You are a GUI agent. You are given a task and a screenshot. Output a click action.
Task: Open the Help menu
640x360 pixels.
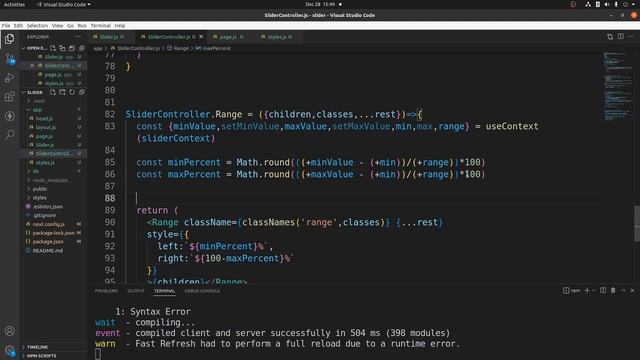point(120,25)
